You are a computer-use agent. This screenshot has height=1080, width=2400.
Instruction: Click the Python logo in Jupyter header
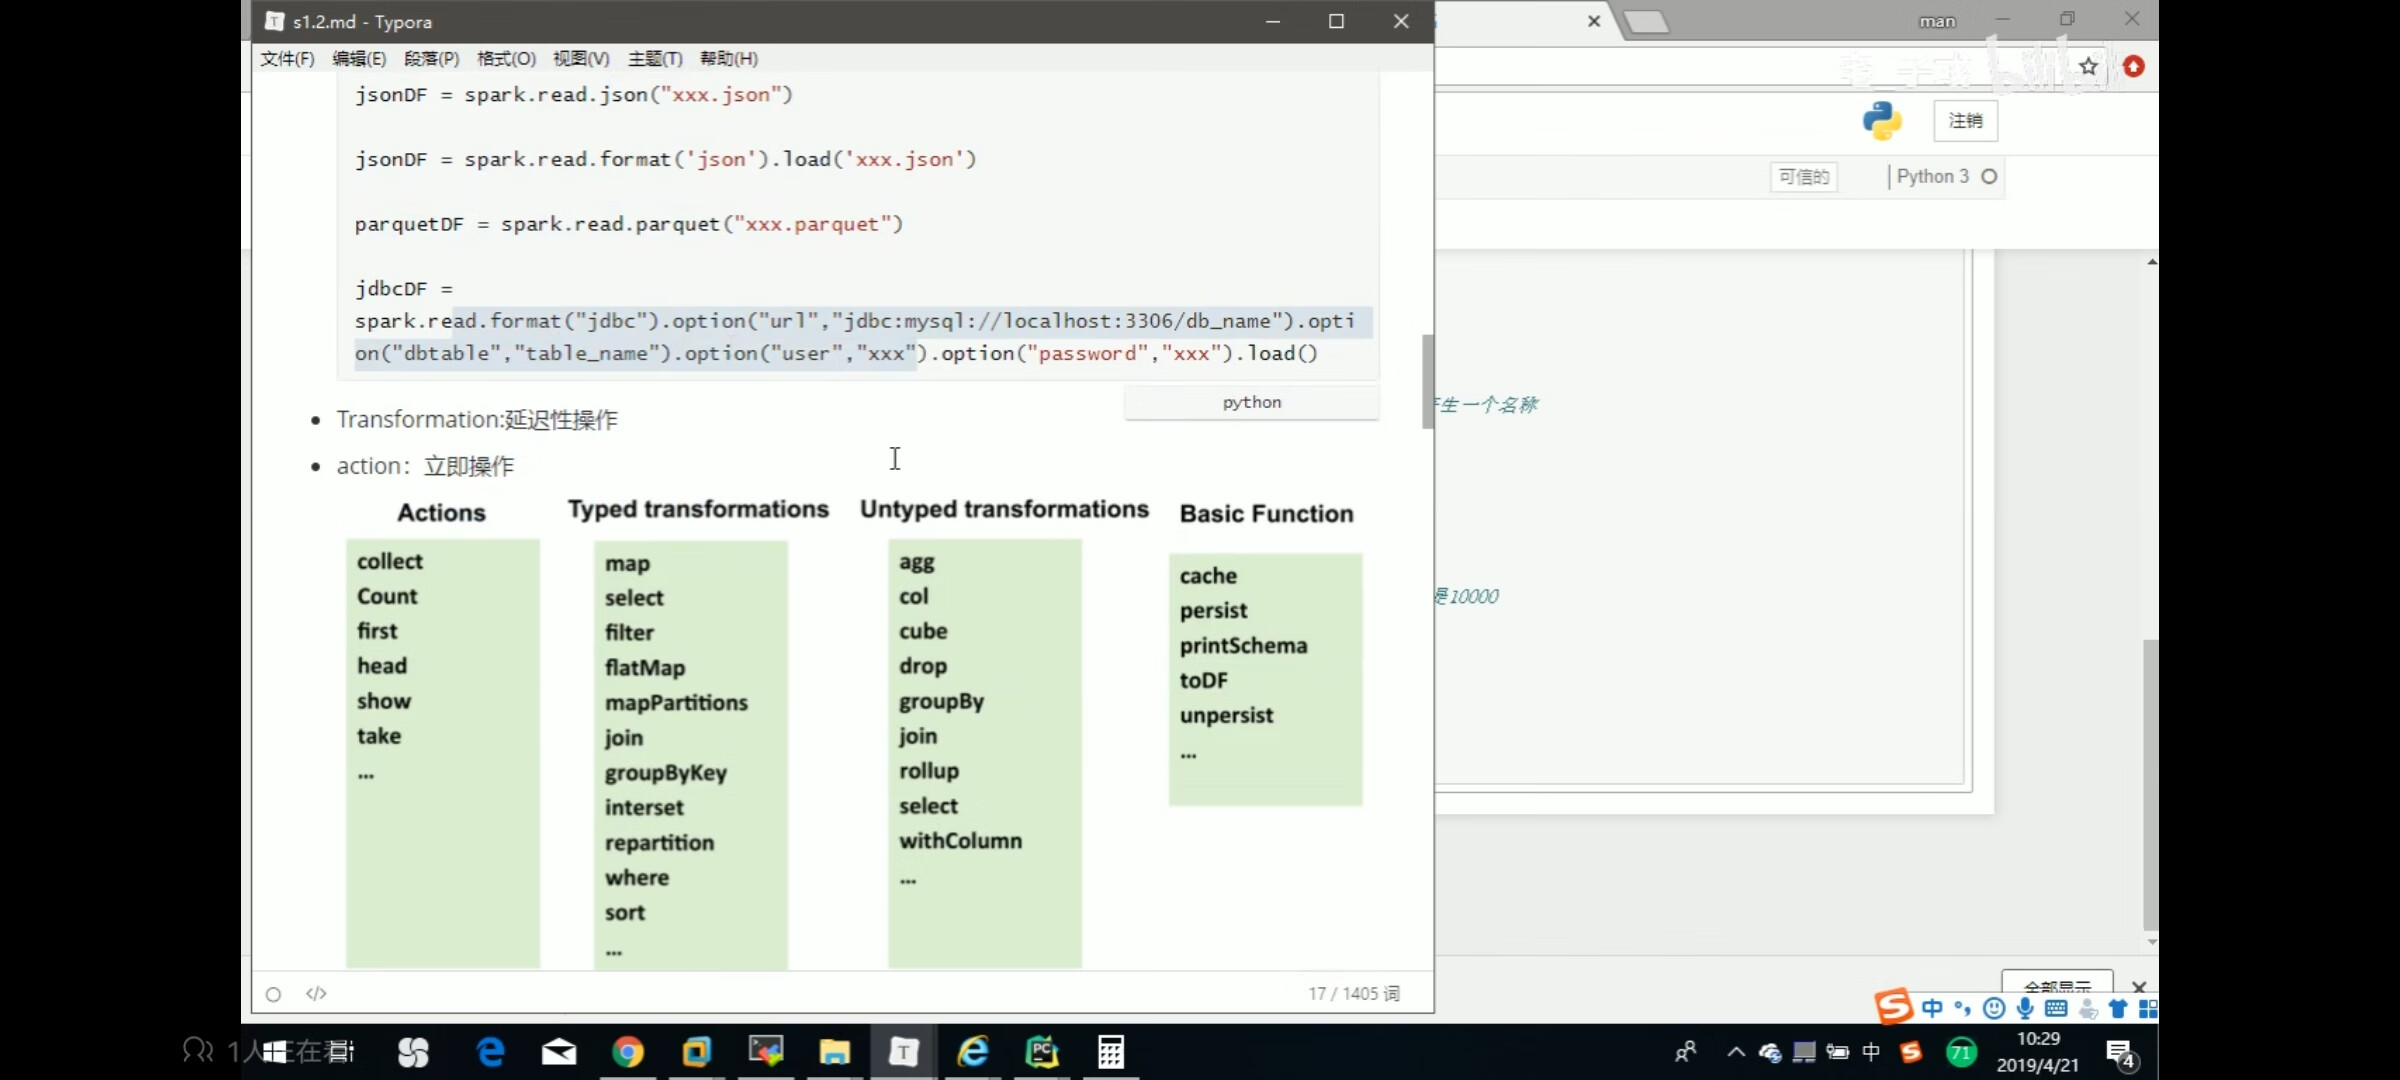1882,121
